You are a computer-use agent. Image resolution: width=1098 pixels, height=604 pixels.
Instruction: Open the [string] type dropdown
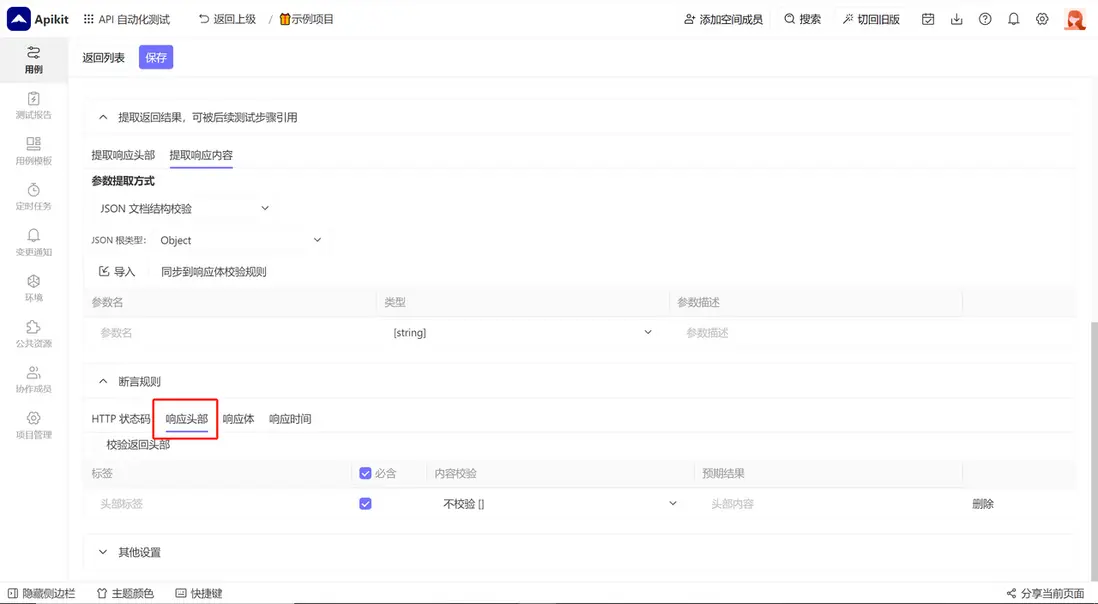[522, 332]
